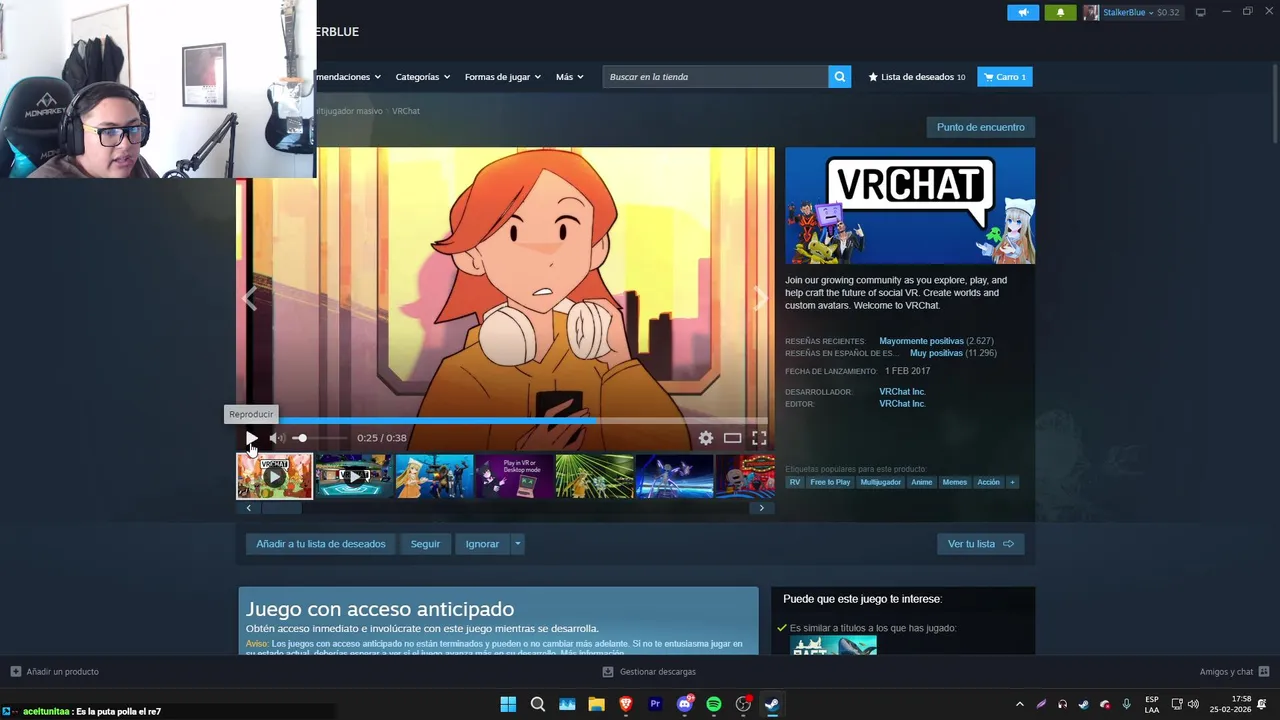
Task: Launch Brave browser from taskbar
Action: click(626, 704)
